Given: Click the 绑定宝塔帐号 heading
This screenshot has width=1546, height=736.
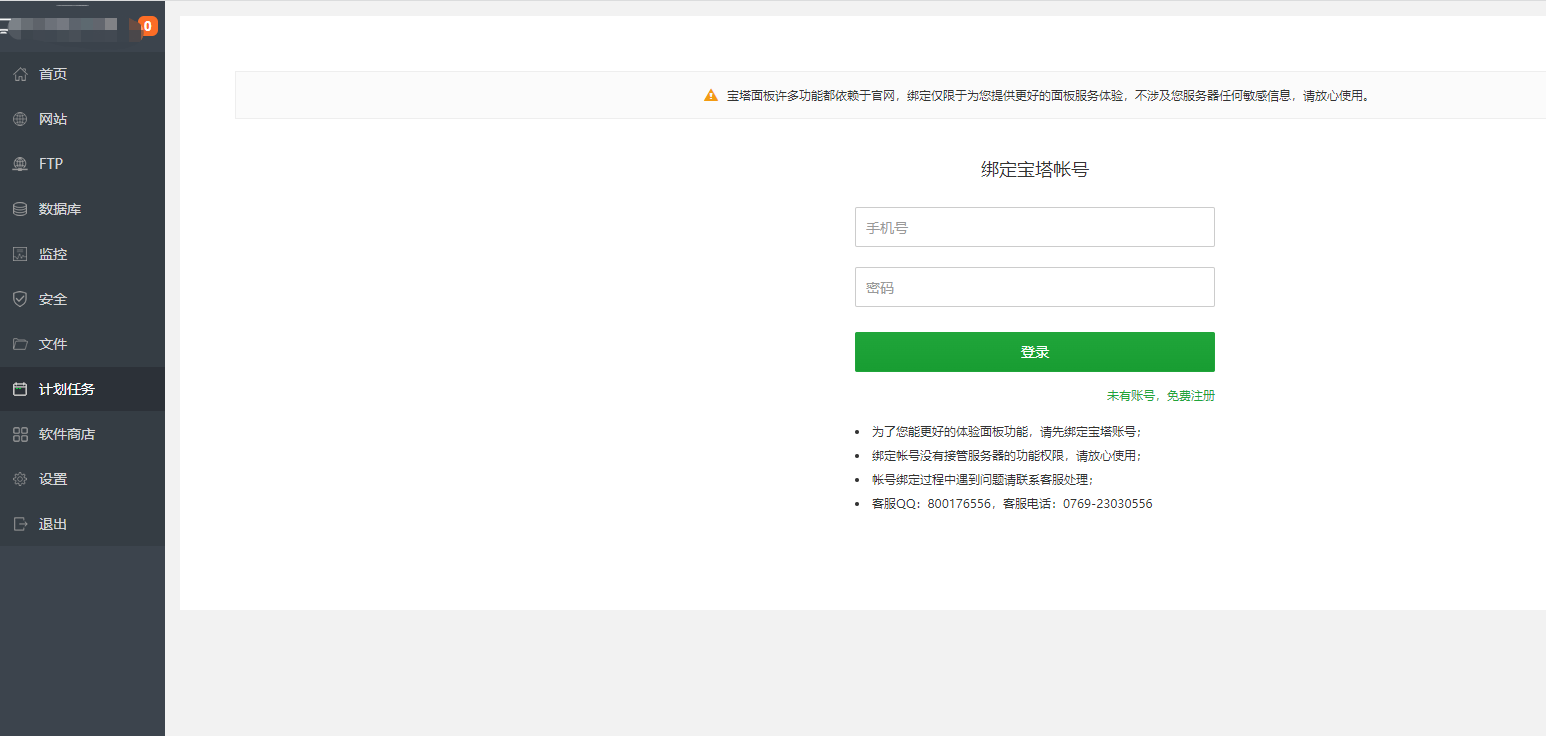Looking at the screenshot, I should tap(1035, 170).
